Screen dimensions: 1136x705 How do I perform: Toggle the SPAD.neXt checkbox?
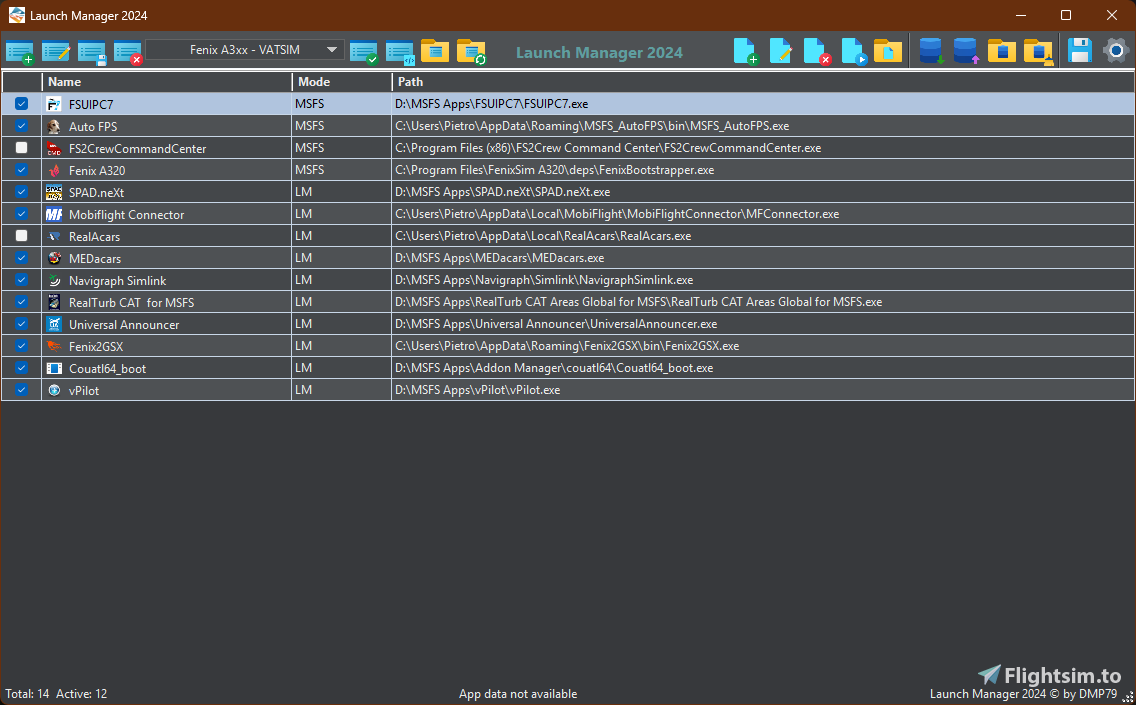tap(22, 191)
